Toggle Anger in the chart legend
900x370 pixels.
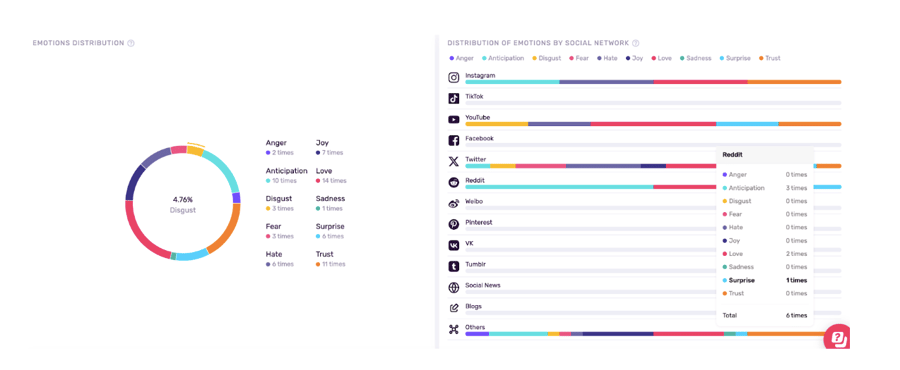click(x=461, y=58)
